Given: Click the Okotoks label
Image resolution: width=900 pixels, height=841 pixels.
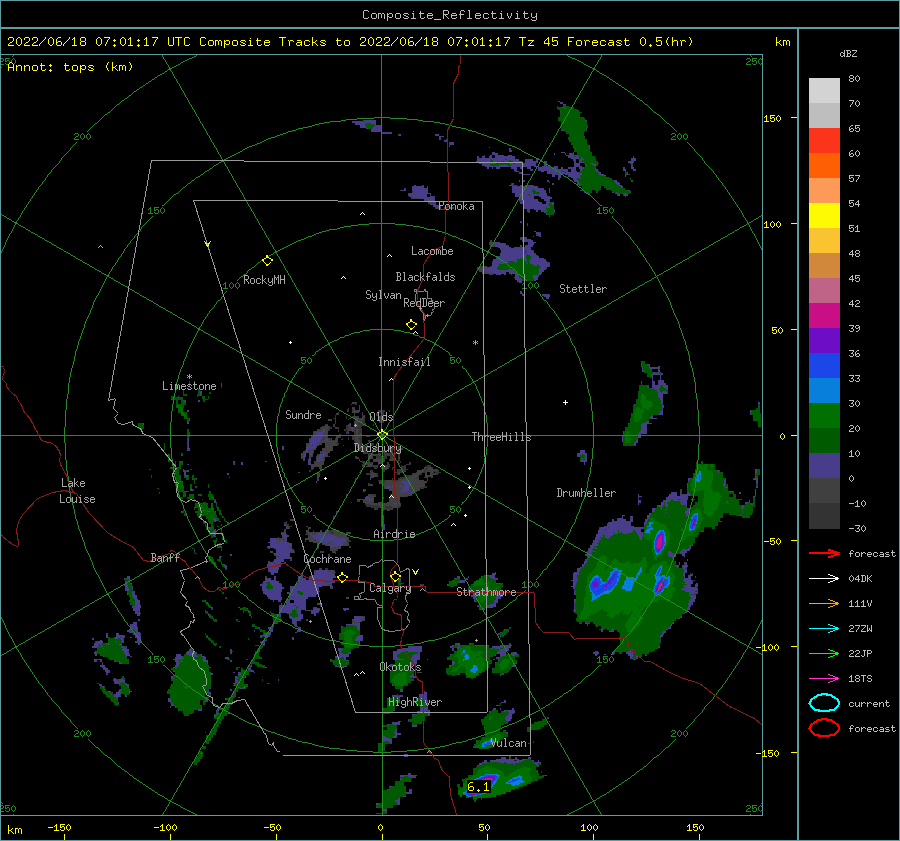Looking at the screenshot, I should pyautogui.click(x=400, y=667).
